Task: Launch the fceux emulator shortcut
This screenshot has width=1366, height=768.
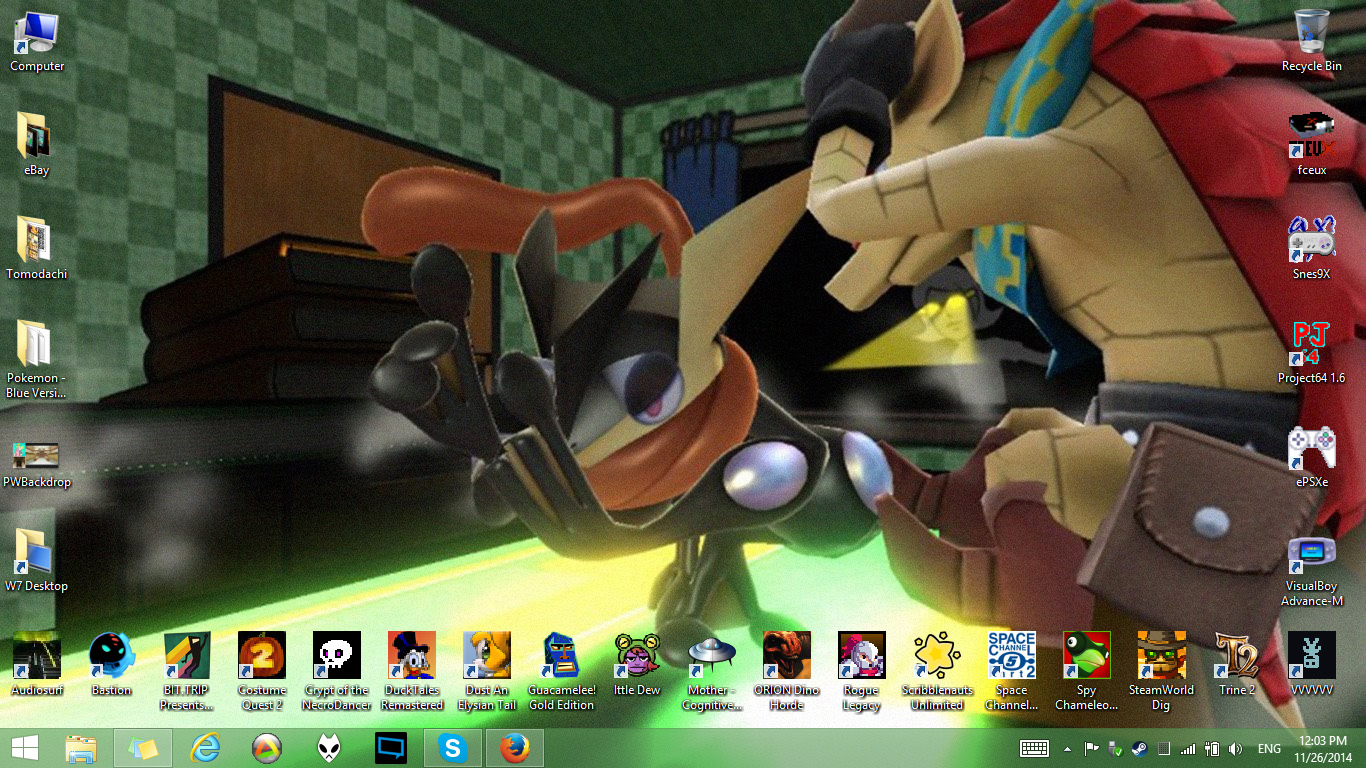Action: (1312, 145)
